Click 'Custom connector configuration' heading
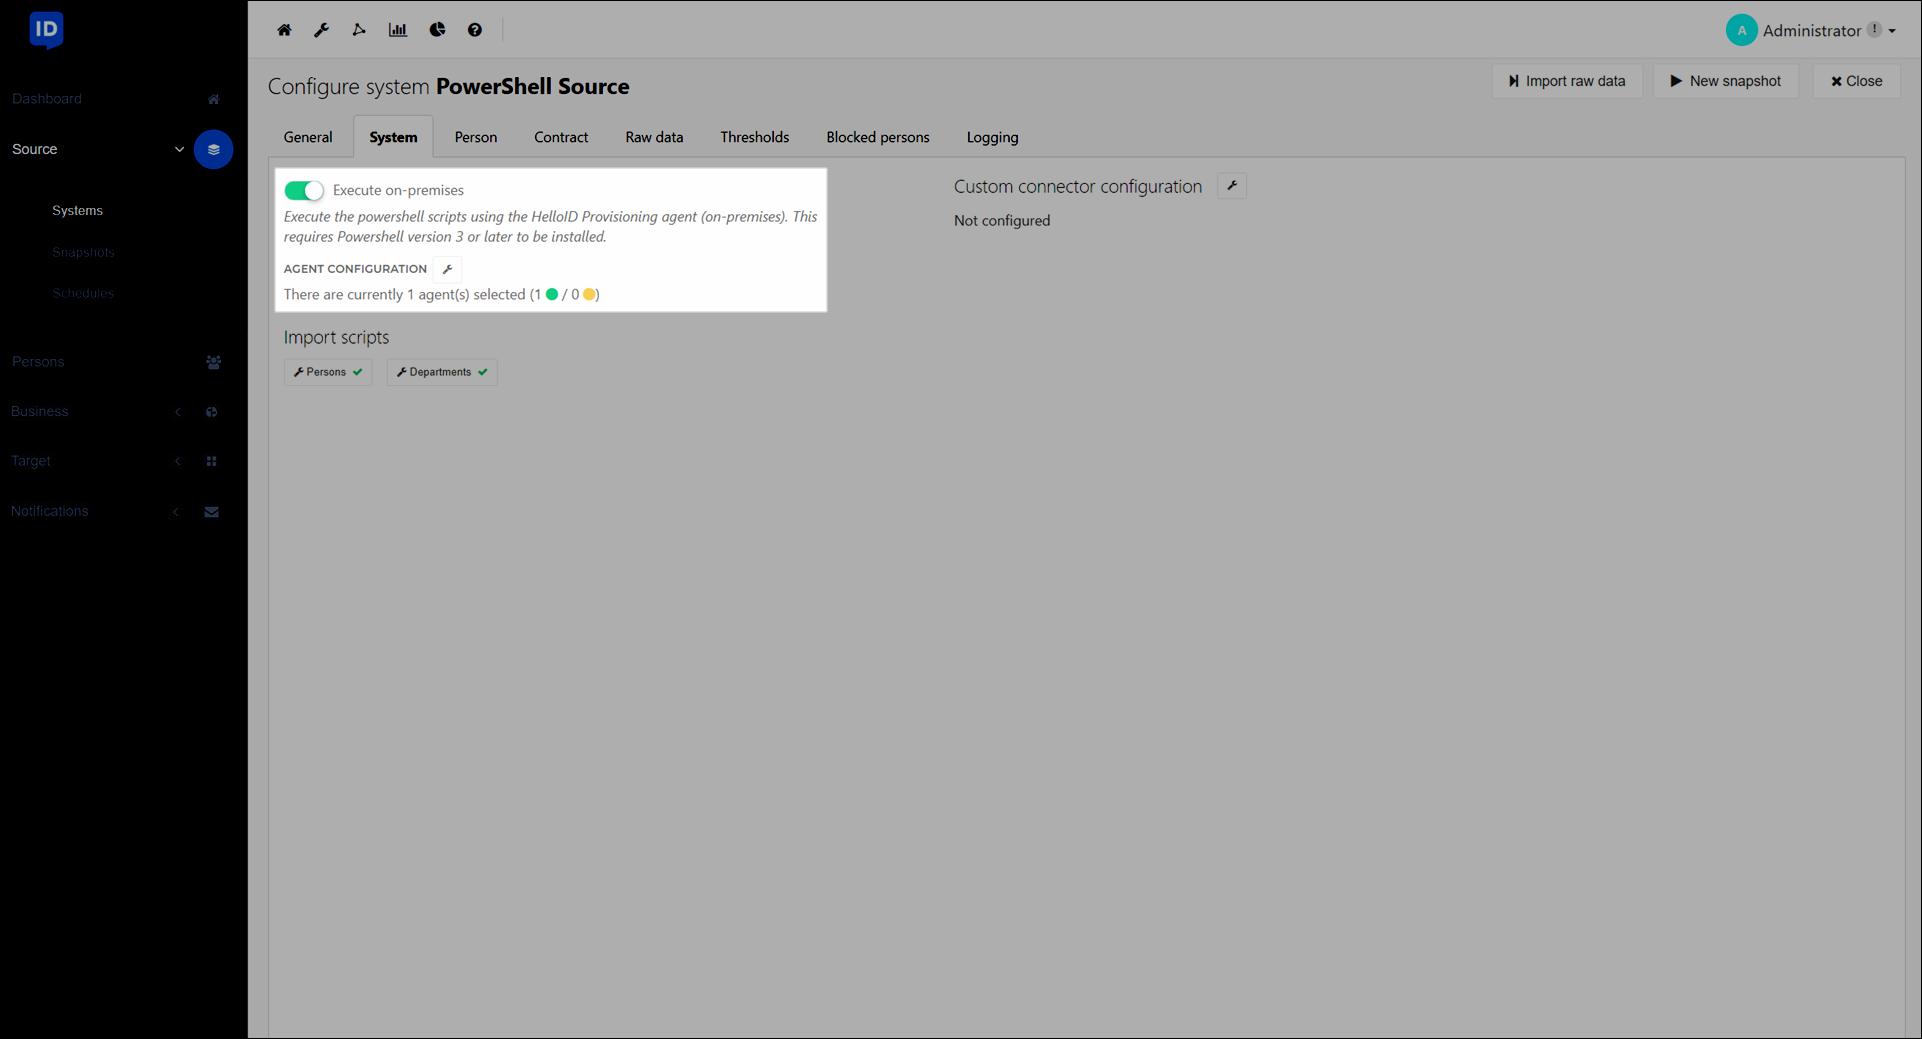The width and height of the screenshot is (1922, 1039). (1078, 187)
